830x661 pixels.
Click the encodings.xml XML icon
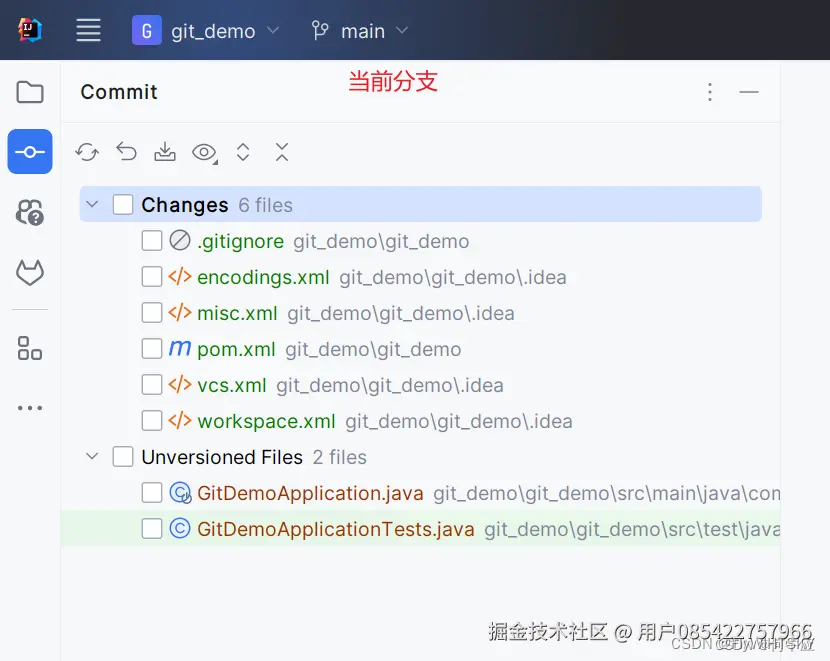coord(180,277)
